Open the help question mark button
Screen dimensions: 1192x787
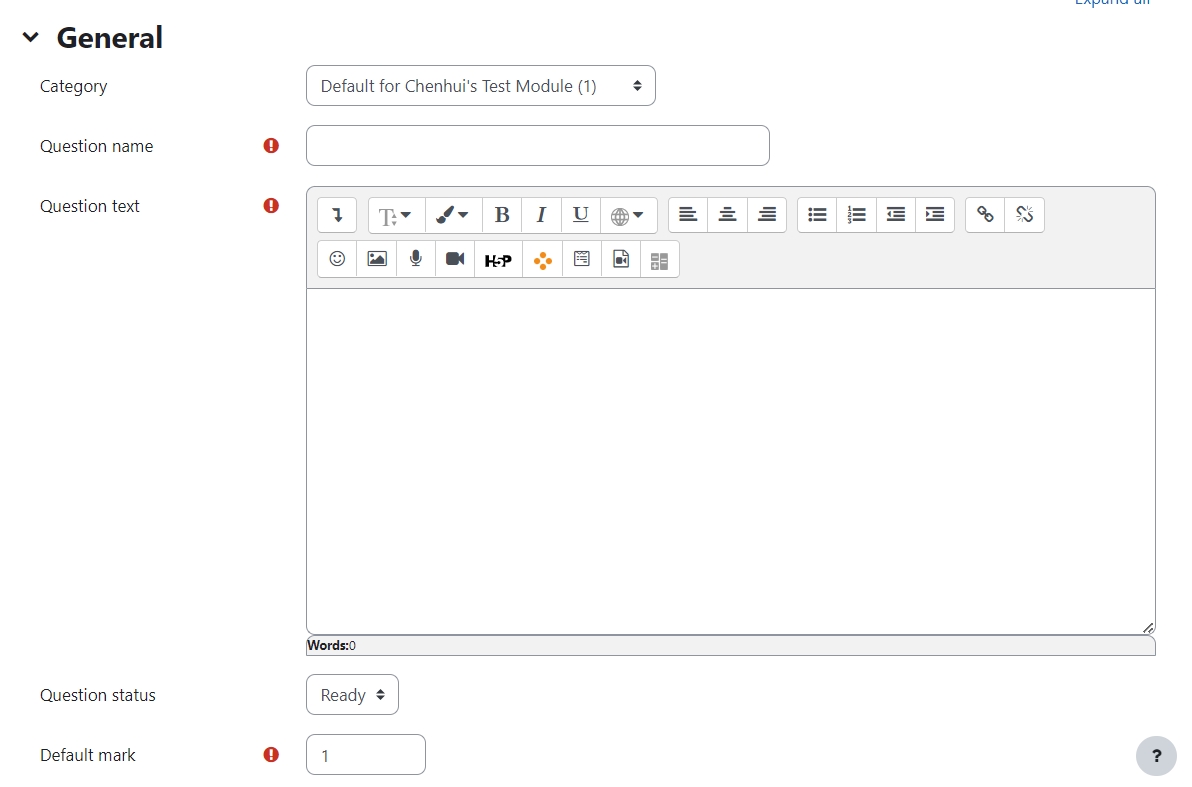(x=1156, y=756)
